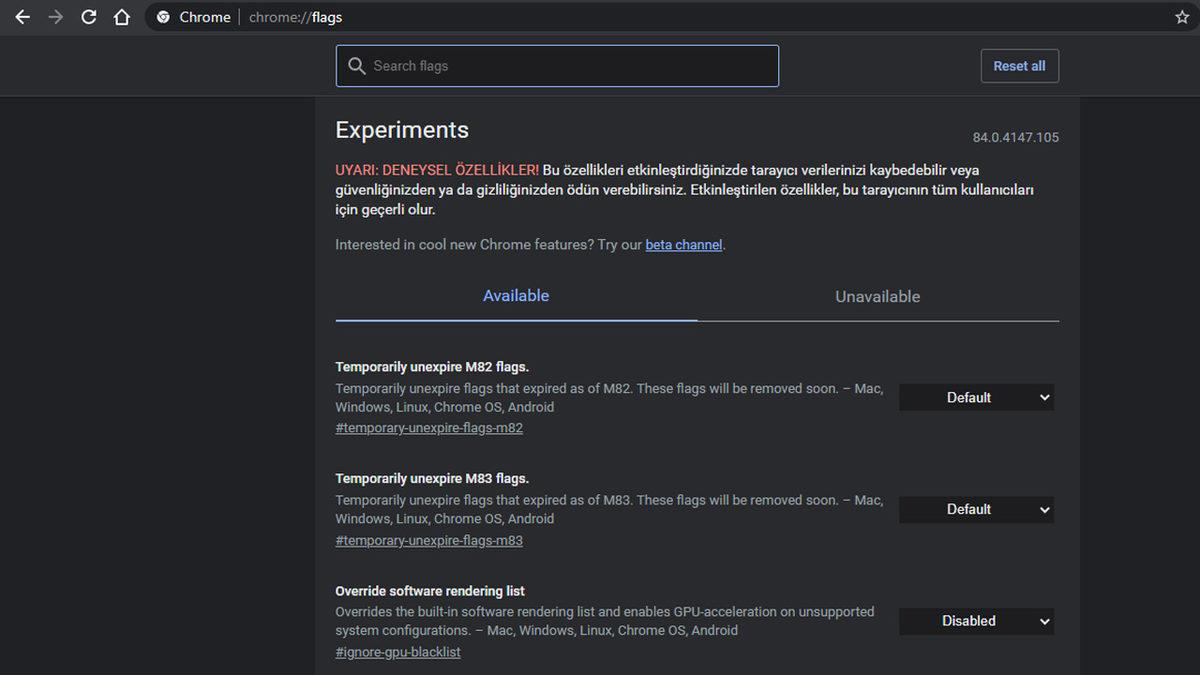Click the bookmark star icon

point(1179,17)
